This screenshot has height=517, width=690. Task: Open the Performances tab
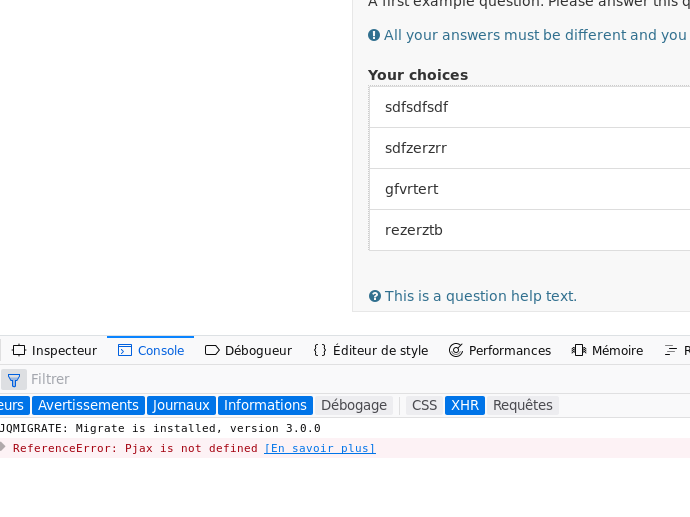pyautogui.click(x=499, y=351)
